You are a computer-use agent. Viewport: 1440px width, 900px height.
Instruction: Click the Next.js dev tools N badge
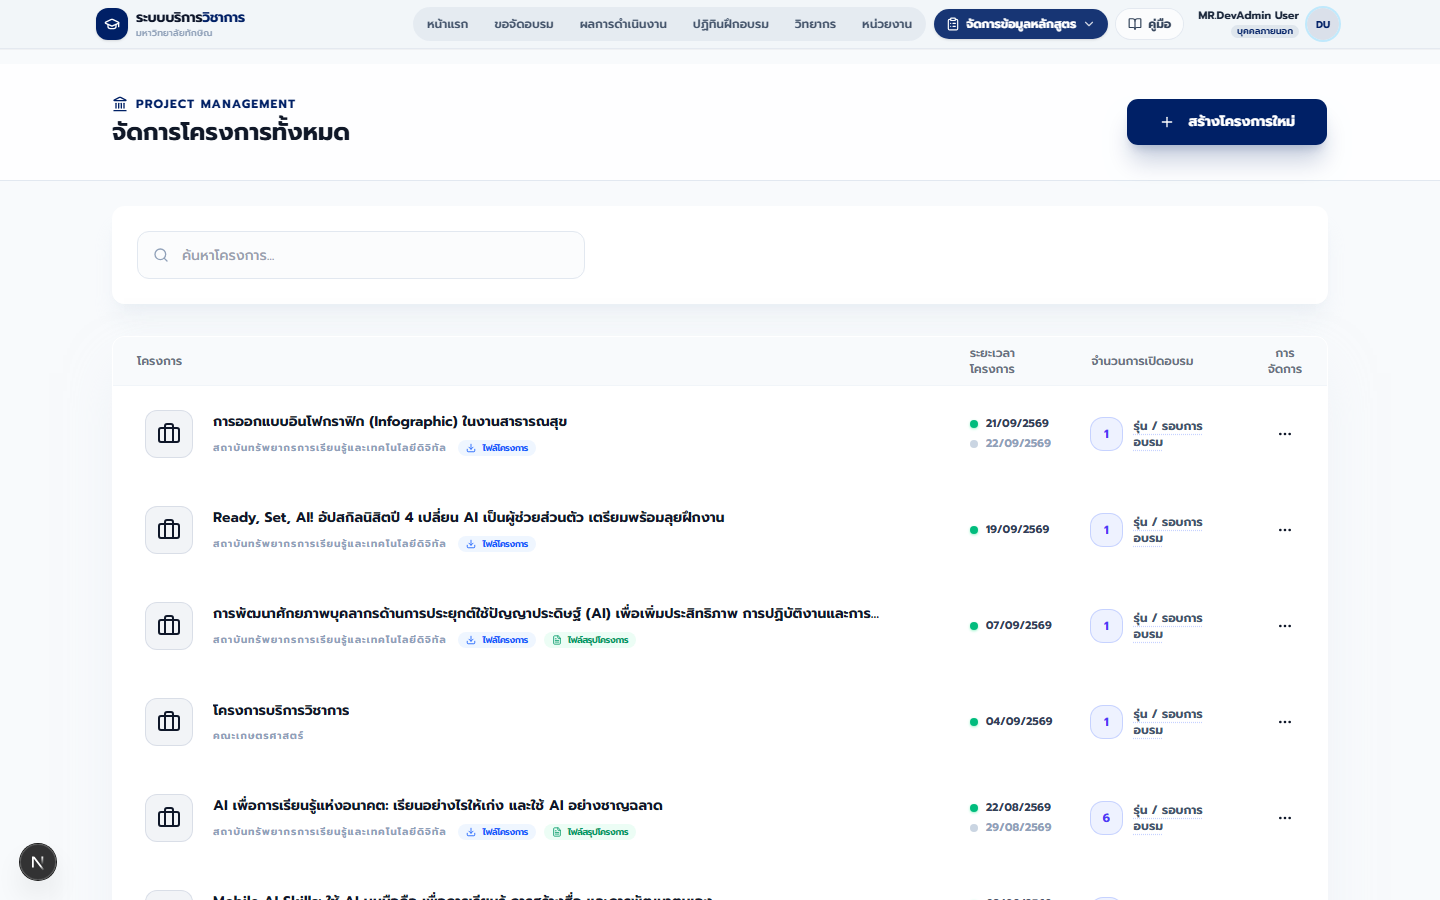tap(38, 862)
